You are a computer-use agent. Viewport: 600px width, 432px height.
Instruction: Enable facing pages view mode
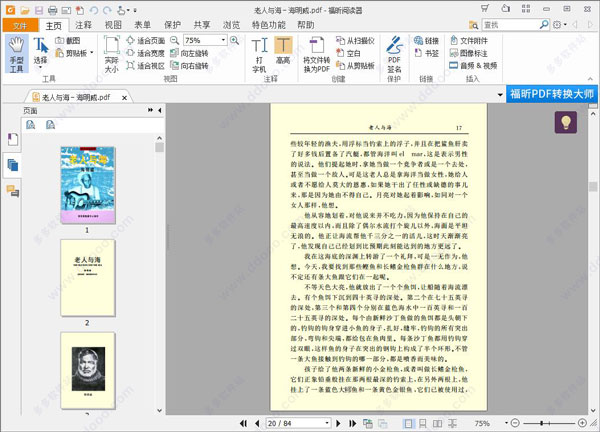[437, 423]
